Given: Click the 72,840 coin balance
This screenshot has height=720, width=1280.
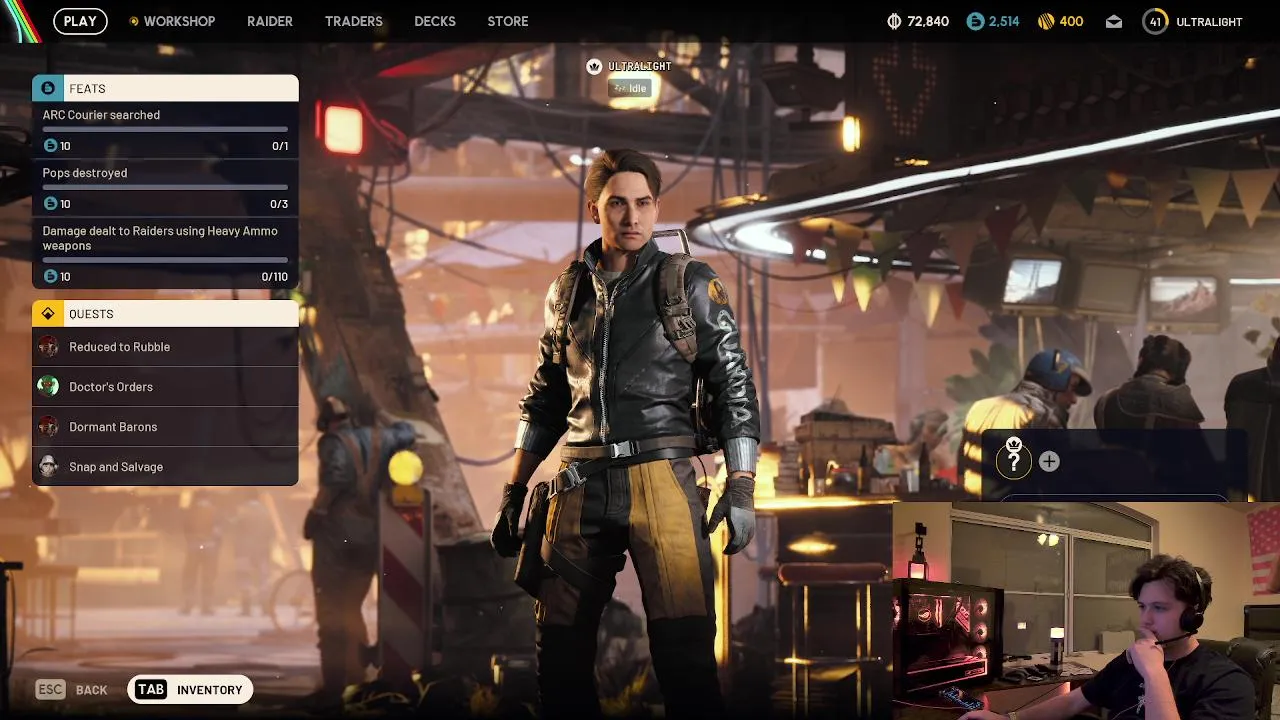Looking at the screenshot, I should (928, 21).
